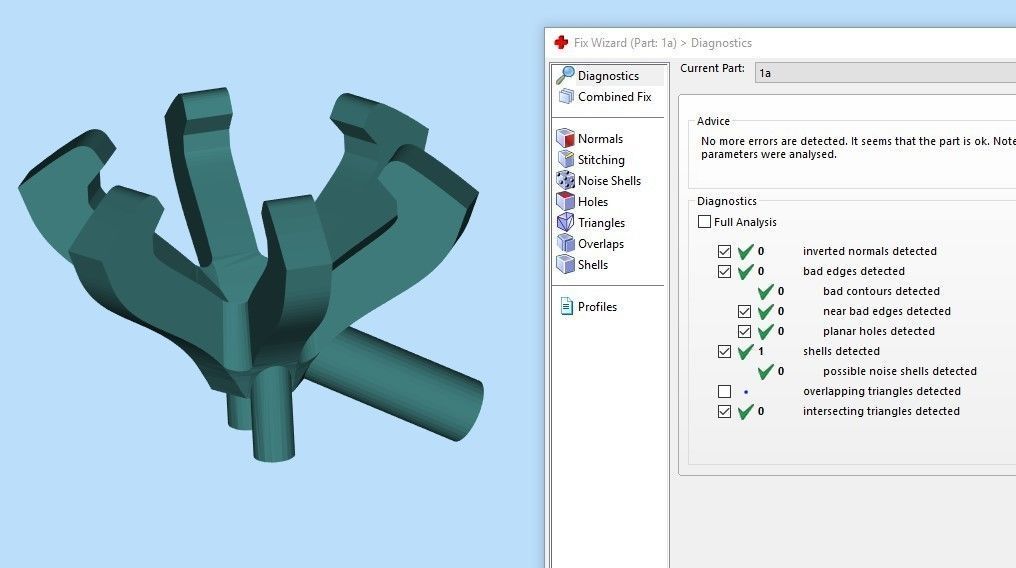Uncheck shells detected checkbox
This screenshot has height=568, width=1016.
[x=724, y=352]
